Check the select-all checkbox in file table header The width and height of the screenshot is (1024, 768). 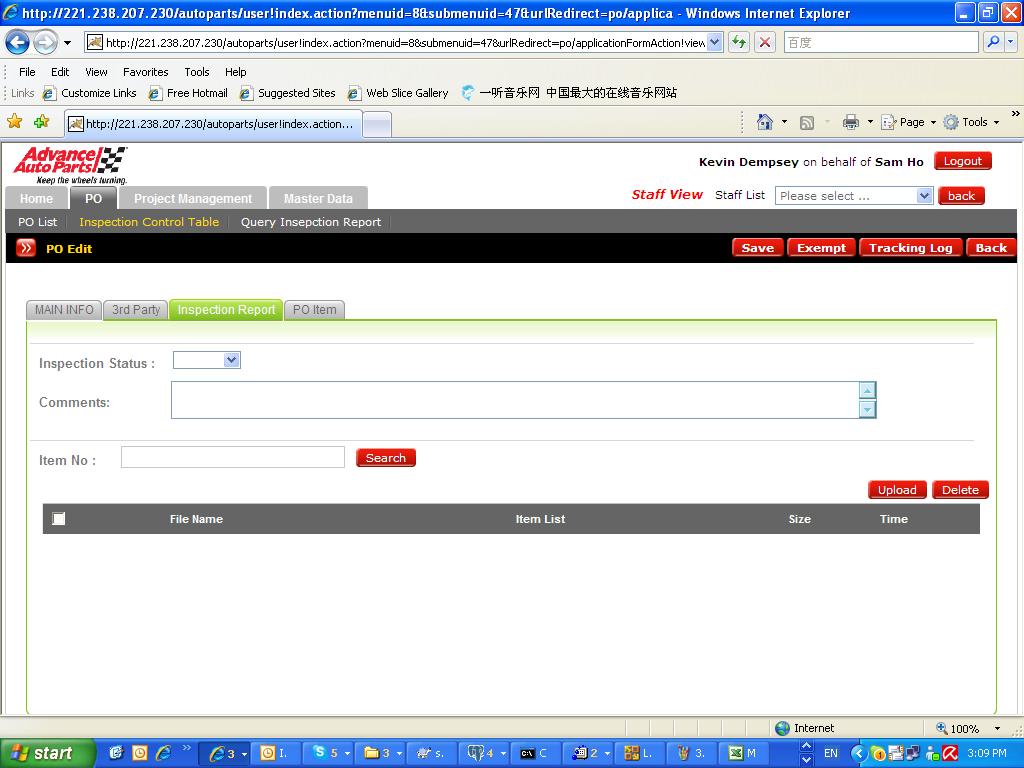pyautogui.click(x=59, y=518)
